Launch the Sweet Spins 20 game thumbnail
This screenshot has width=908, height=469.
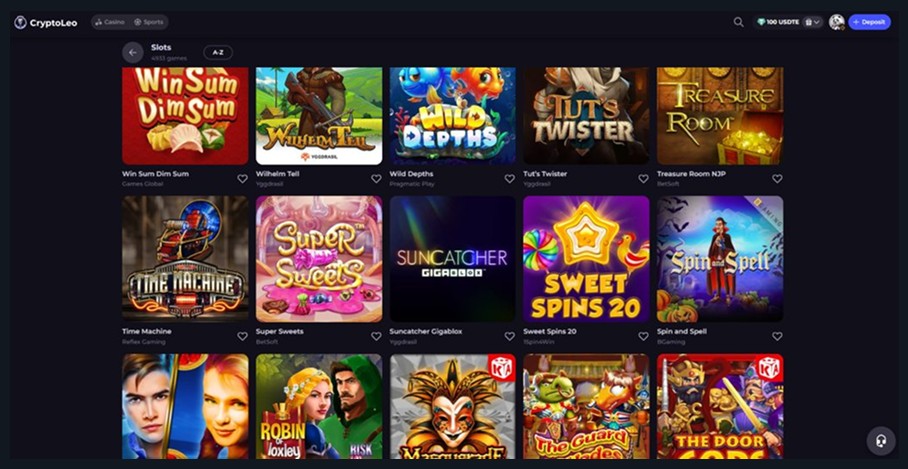[586, 259]
